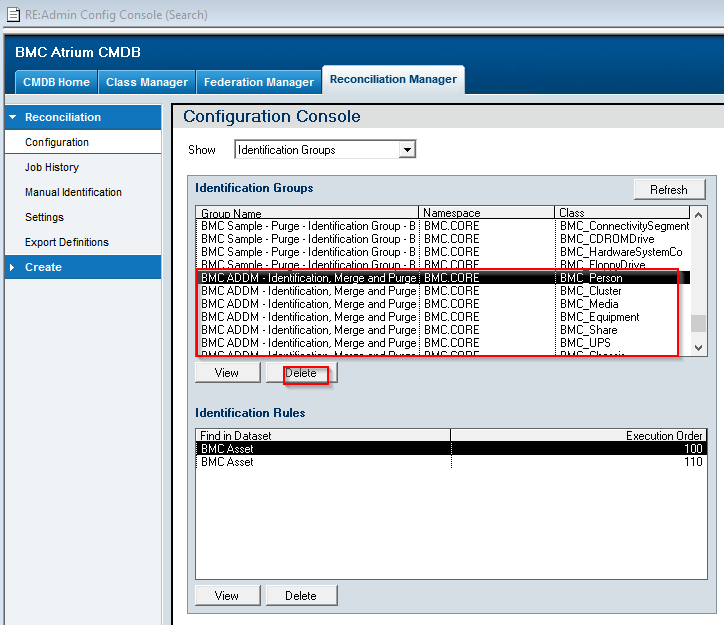Click the document icon beside RE:Admin Config Console
The image size is (724, 625).
[13, 15]
